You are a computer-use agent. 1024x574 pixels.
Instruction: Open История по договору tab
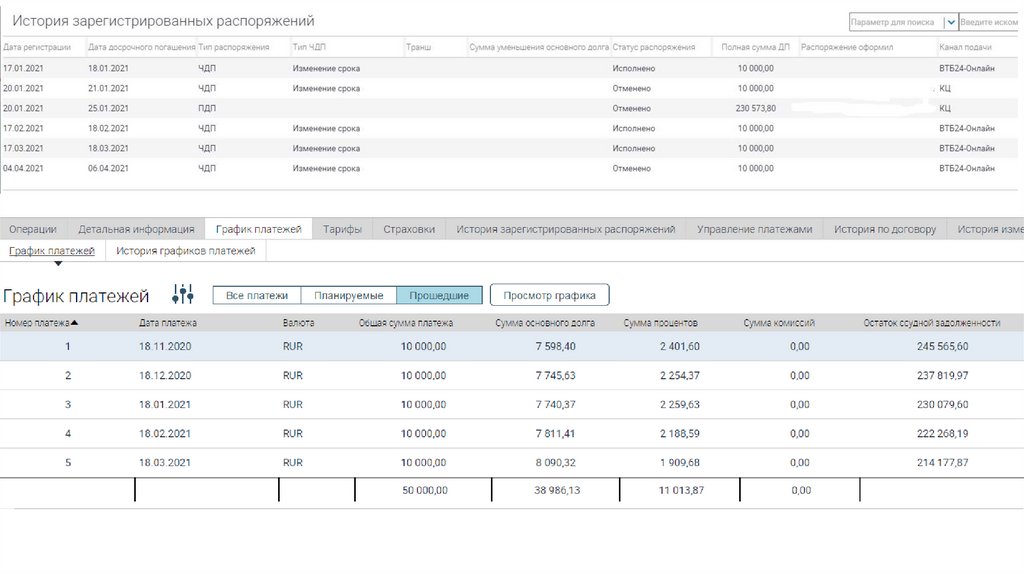point(884,229)
